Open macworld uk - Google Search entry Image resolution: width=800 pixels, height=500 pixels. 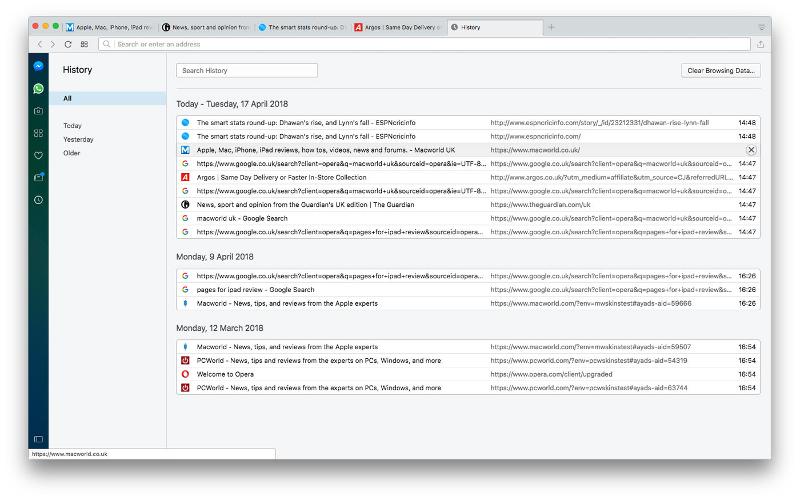click(468, 218)
